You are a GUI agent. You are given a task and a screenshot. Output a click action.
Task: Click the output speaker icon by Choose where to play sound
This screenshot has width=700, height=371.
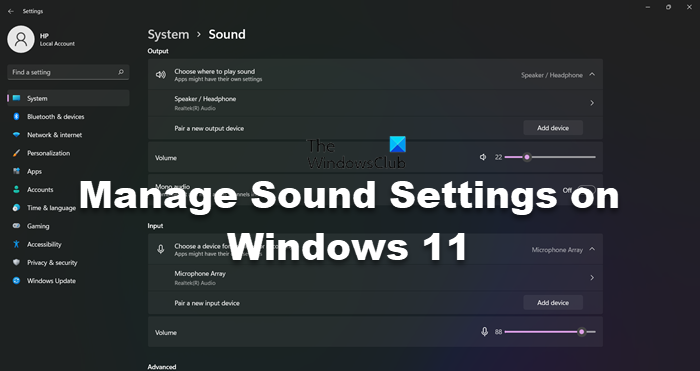coord(161,75)
